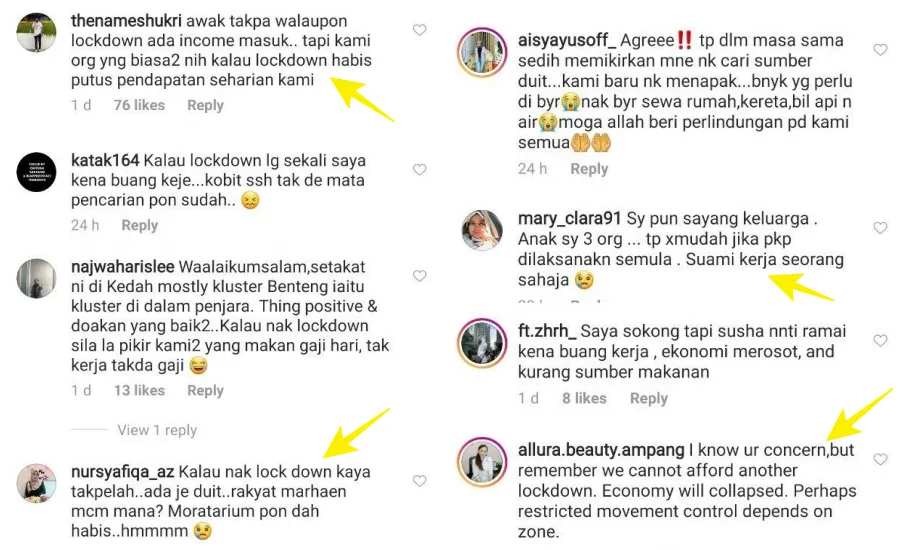Reply to ft.zhrh_'s comment

[x=649, y=398]
